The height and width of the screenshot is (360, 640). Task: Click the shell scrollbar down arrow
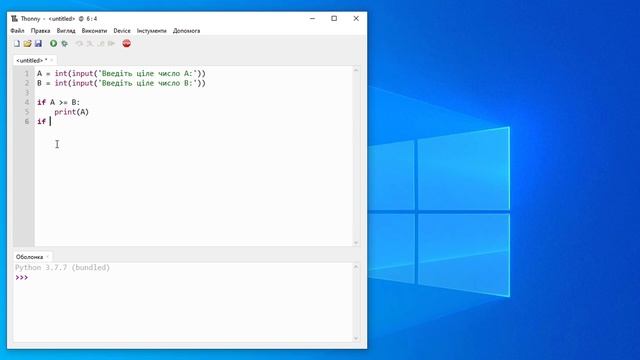click(x=356, y=338)
